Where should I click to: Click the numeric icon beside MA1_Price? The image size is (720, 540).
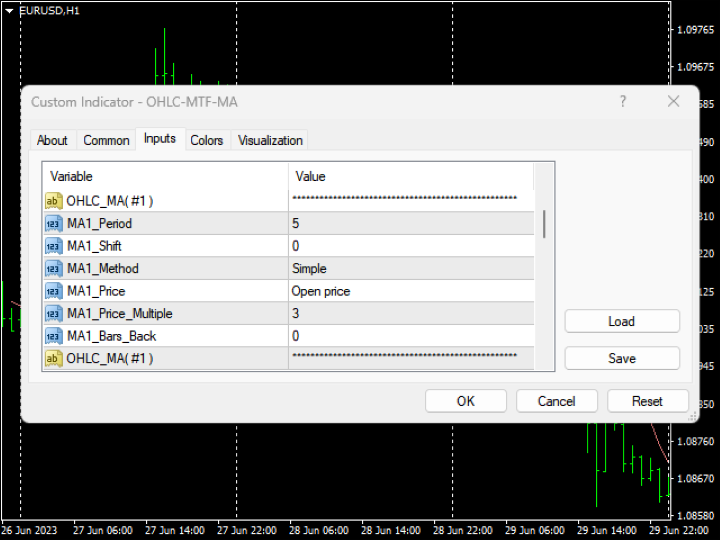[54, 291]
